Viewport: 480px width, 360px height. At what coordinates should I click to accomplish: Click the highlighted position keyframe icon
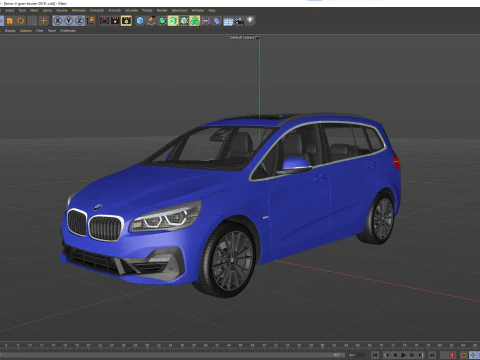point(473,355)
